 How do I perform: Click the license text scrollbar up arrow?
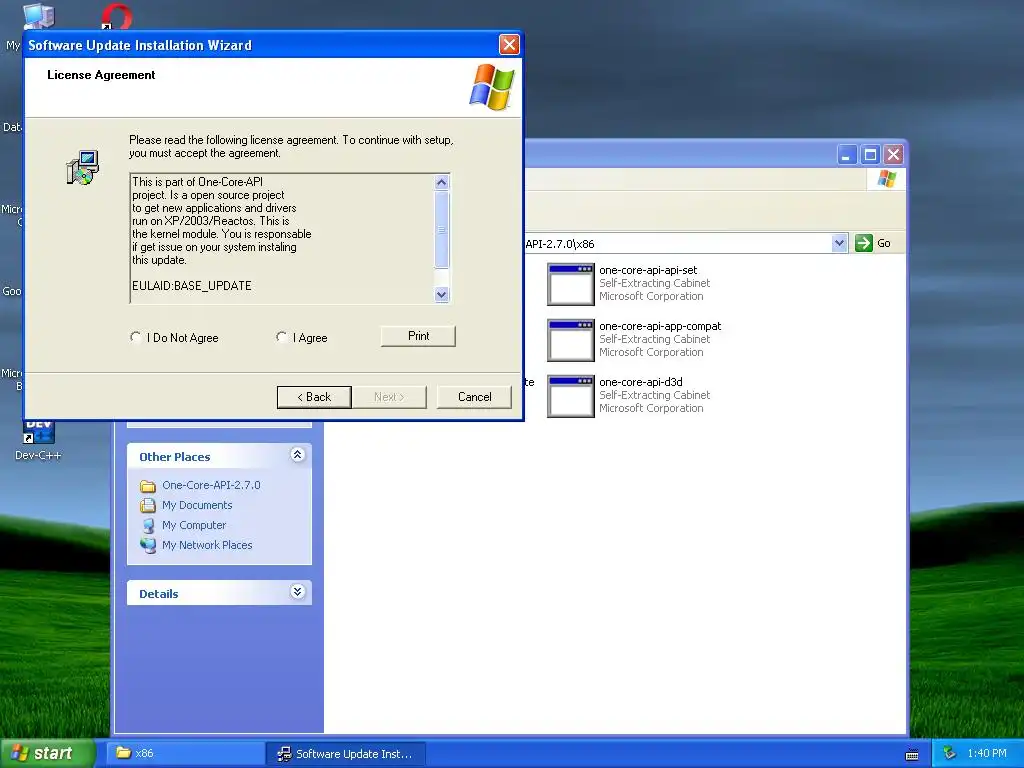441,182
